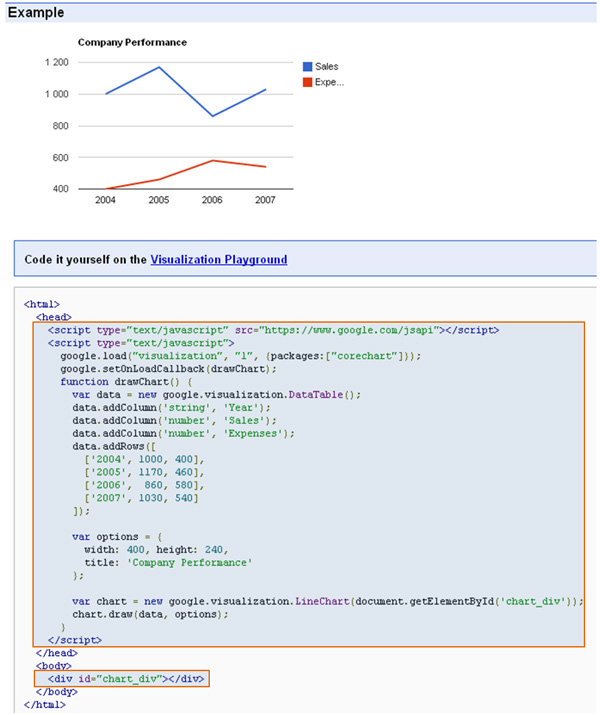Click the closing </html> tag
The height and width of the screenshot is (715, 600).
point(45,705)
